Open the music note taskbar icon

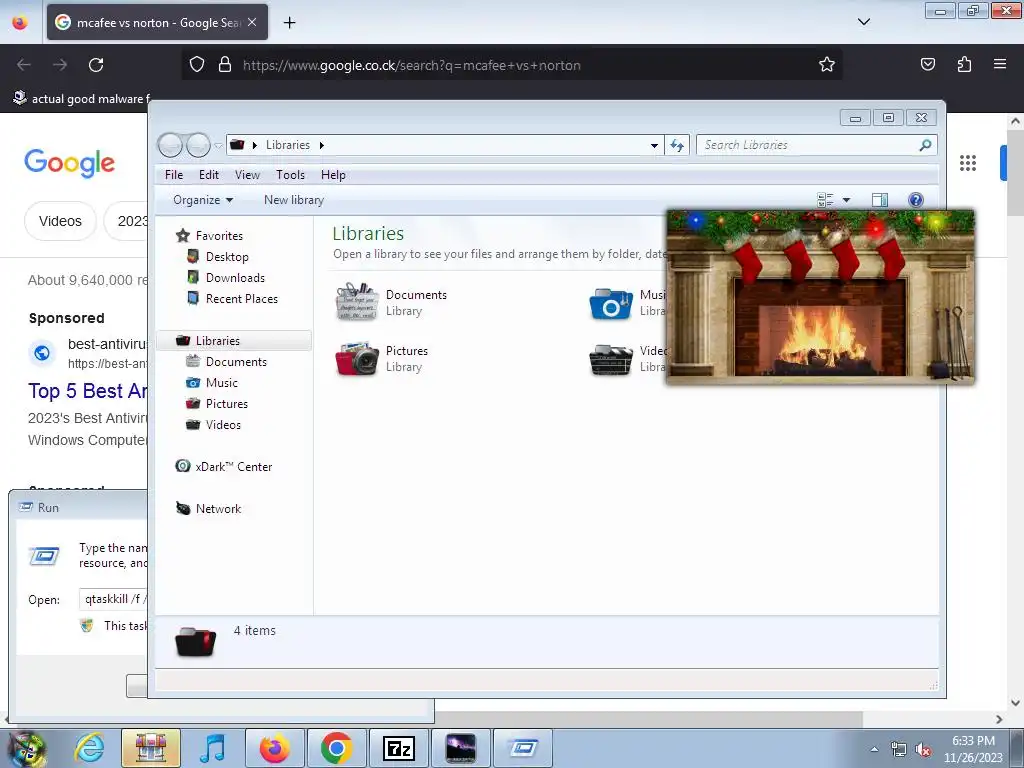pyautogui.click(x=212, y=748)
